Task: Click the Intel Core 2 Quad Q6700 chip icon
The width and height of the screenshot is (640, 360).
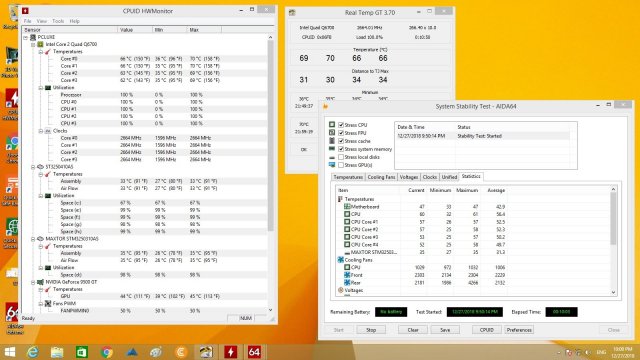Action: click(x=40, y=44)
